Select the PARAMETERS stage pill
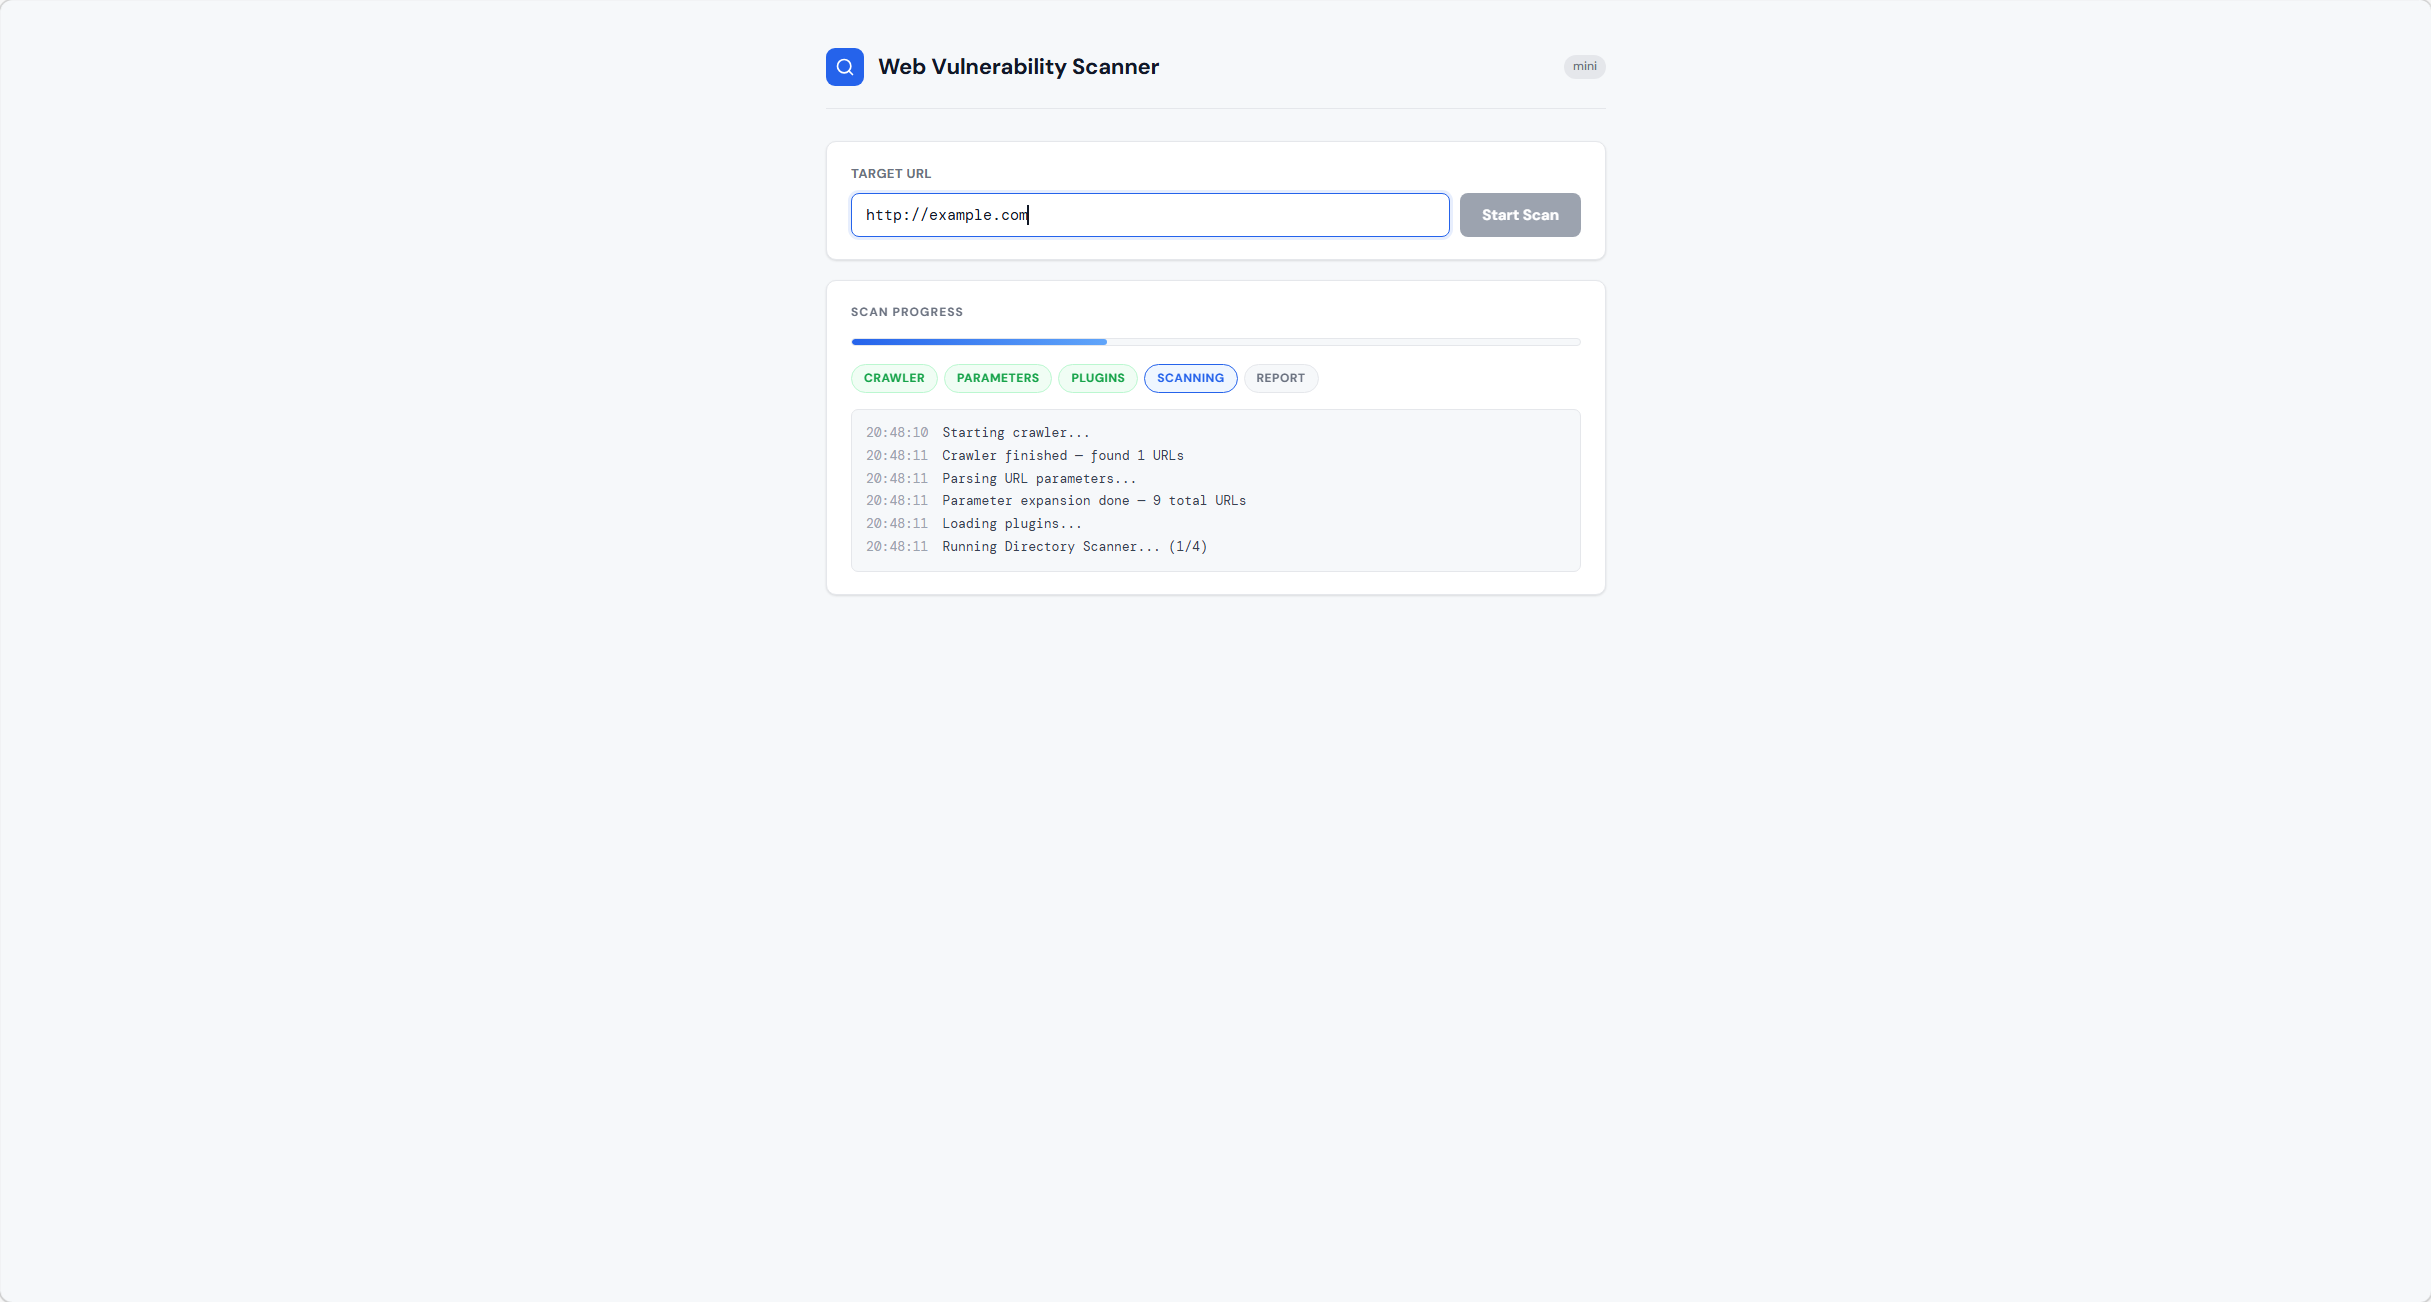This screenshot has height=1302, width=2431. tap(997, 378)
